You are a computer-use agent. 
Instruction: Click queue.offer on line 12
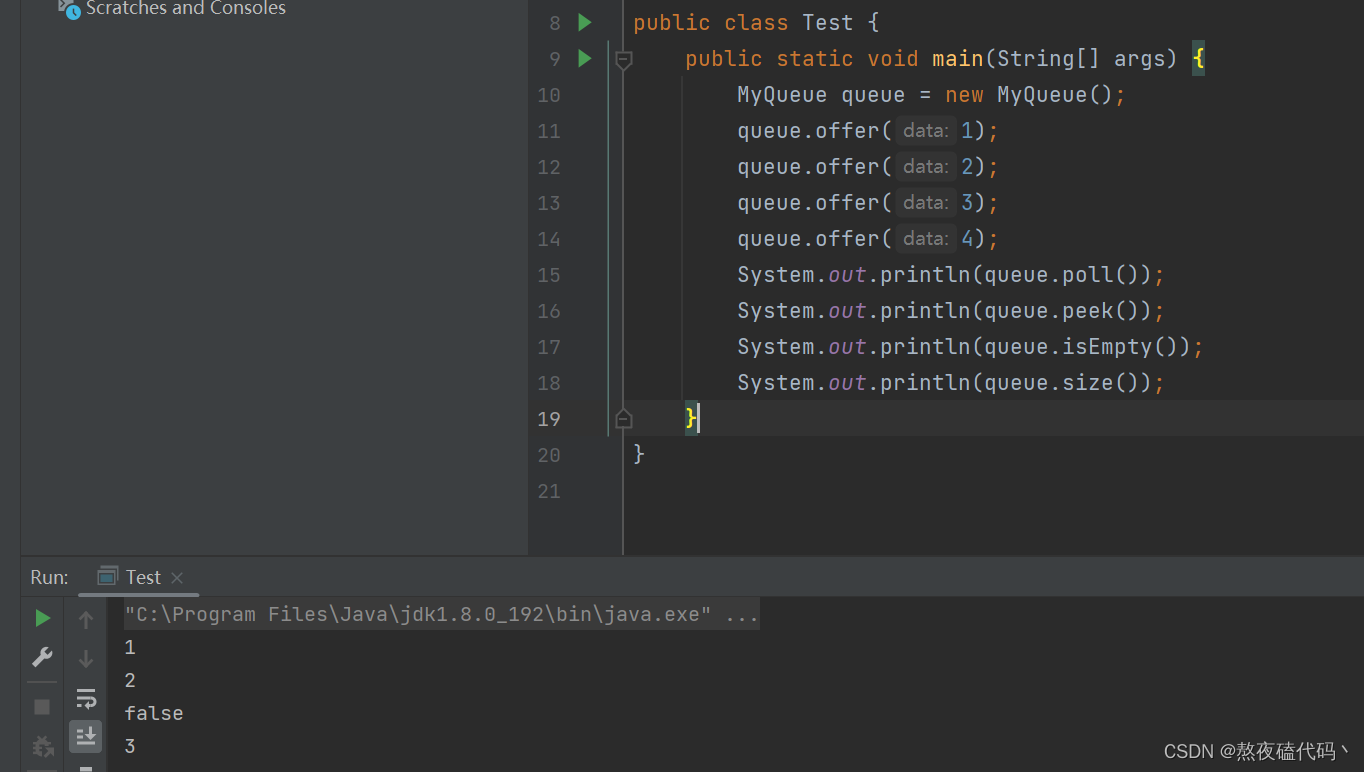pos(808,167)
